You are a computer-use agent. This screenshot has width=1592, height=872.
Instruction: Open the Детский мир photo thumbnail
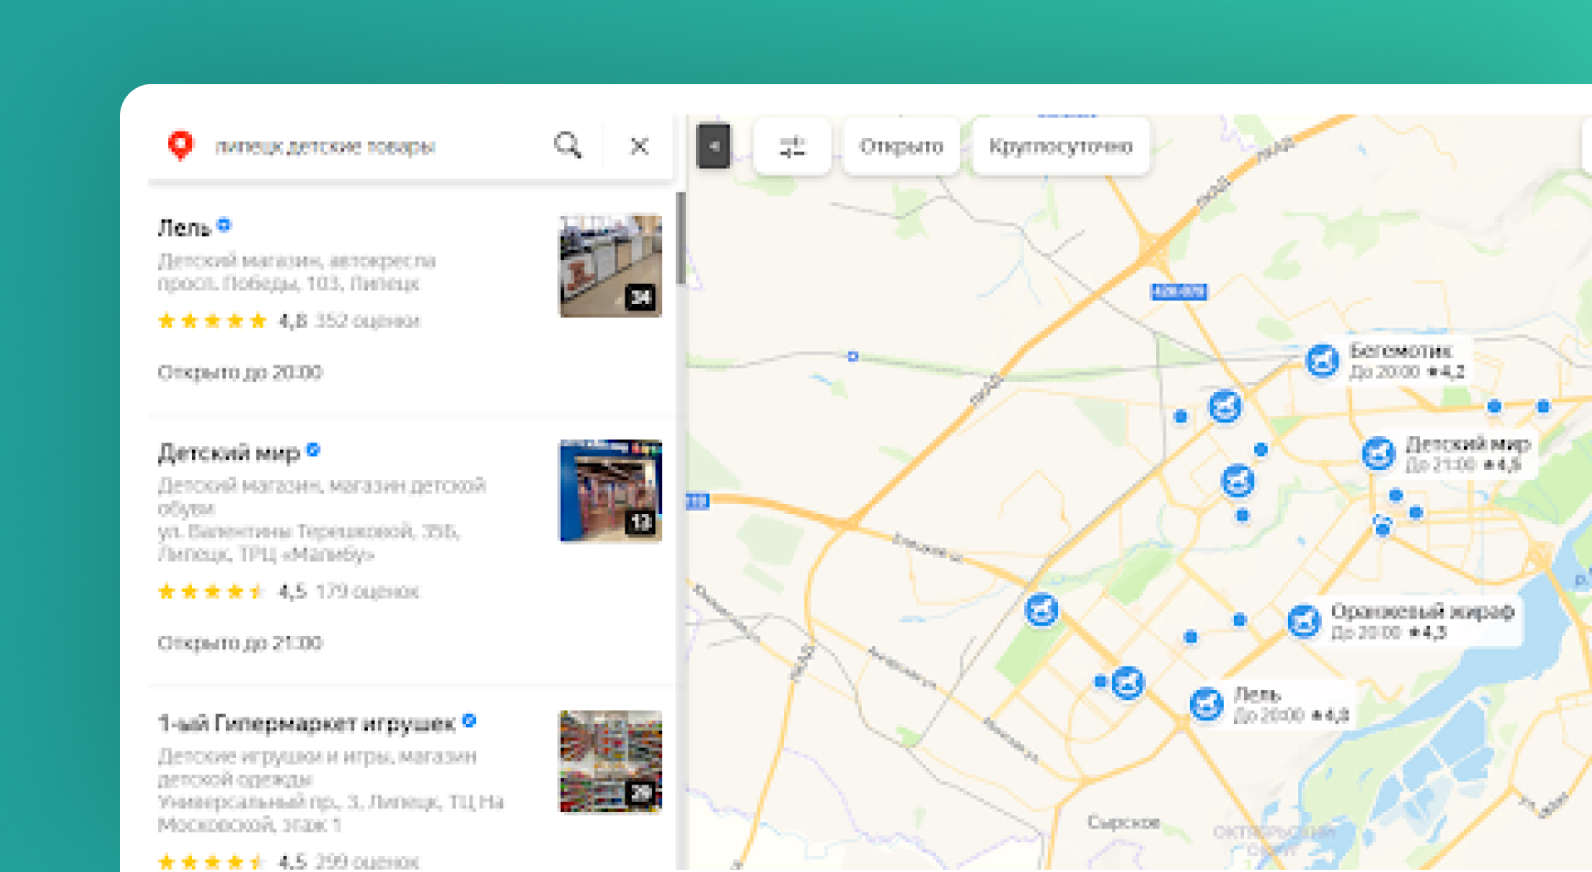click(x=610, y=491)
